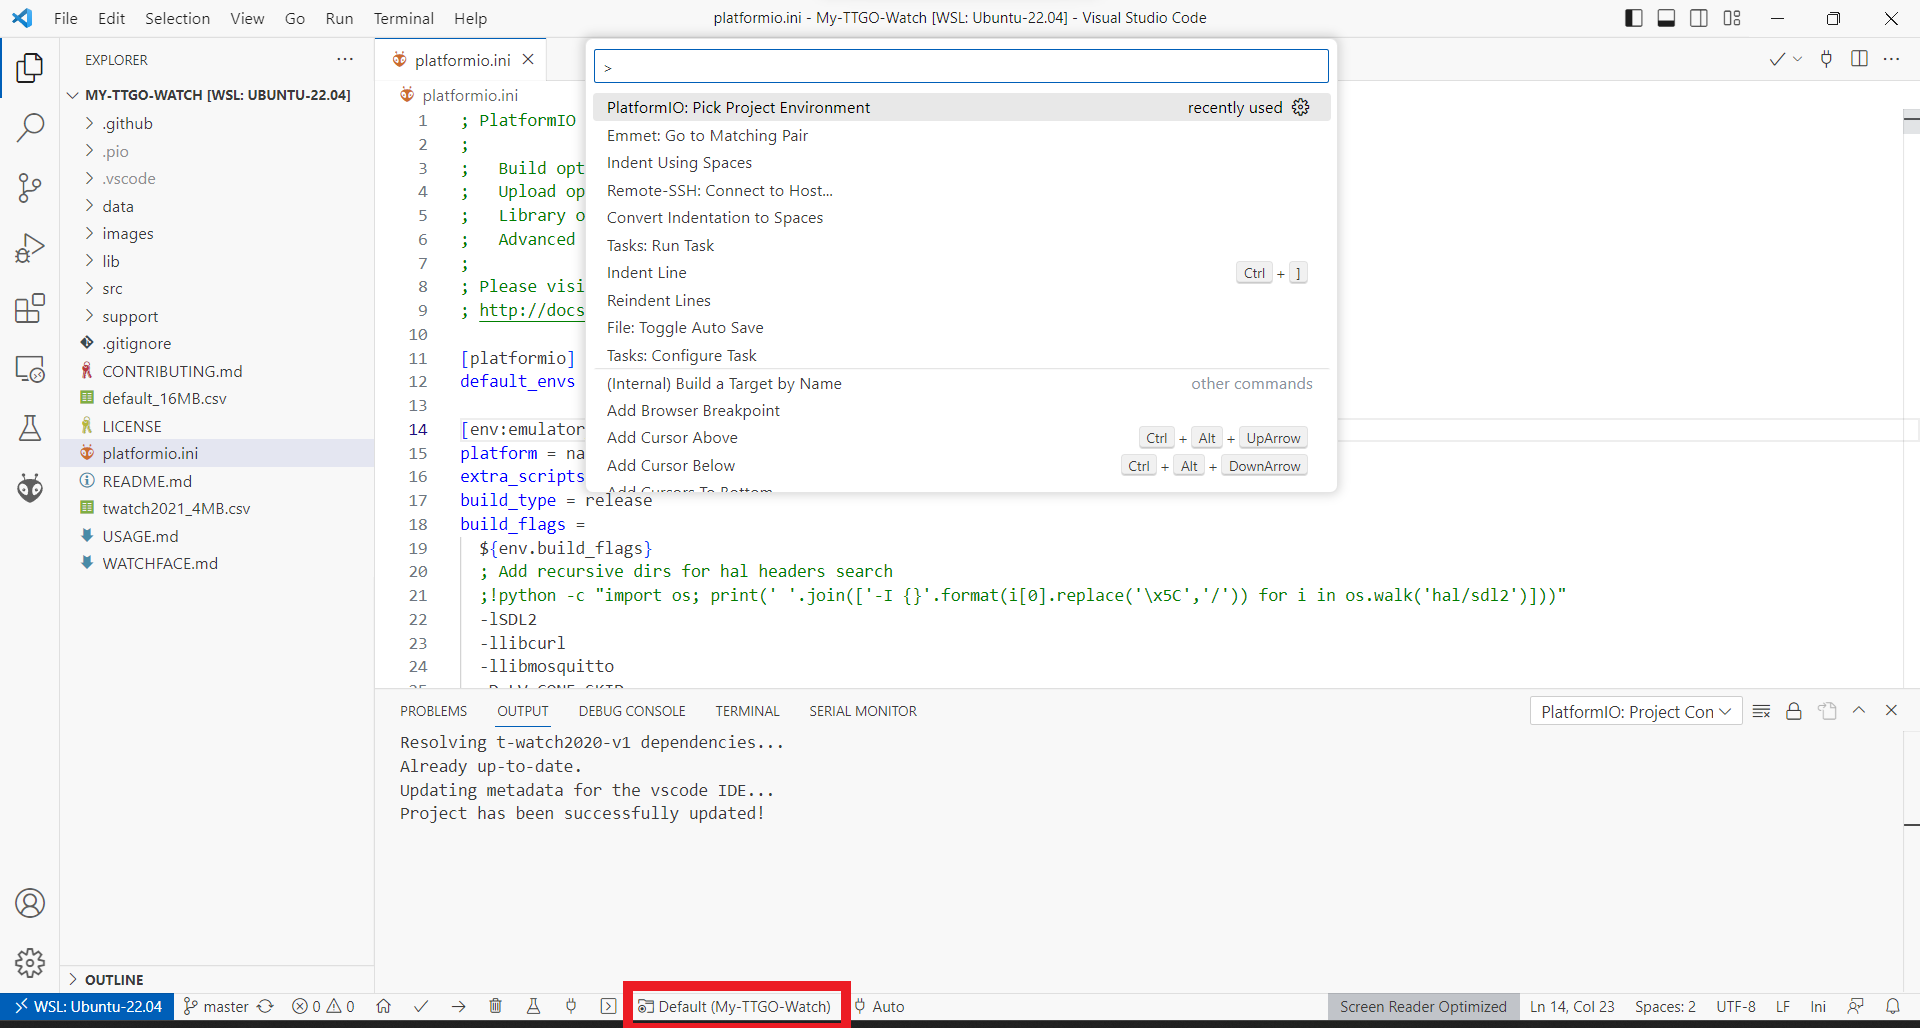The image size is (1920, 1028).
Task: Open editor More Actions ellipsis
Action: [x=1891, y=59]
